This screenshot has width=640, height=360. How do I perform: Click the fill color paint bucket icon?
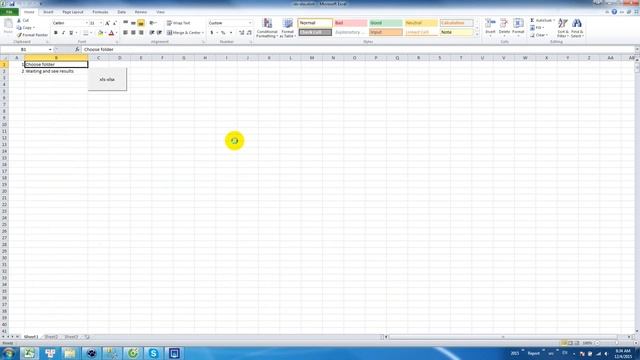100,33
